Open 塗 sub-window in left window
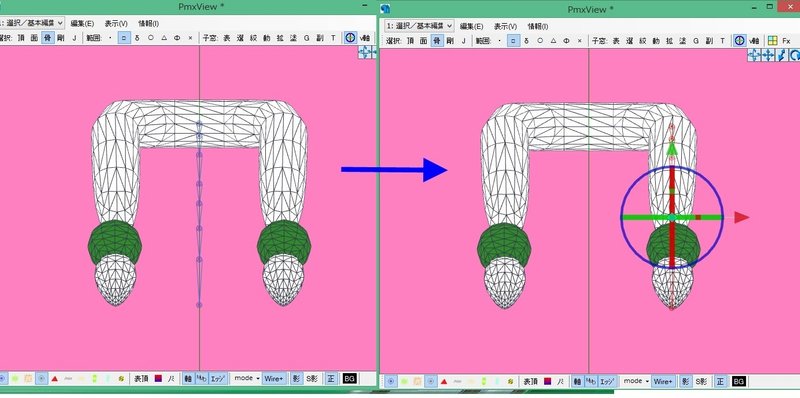This screenshot has height=398, width=800. click(x=293, y=38)
